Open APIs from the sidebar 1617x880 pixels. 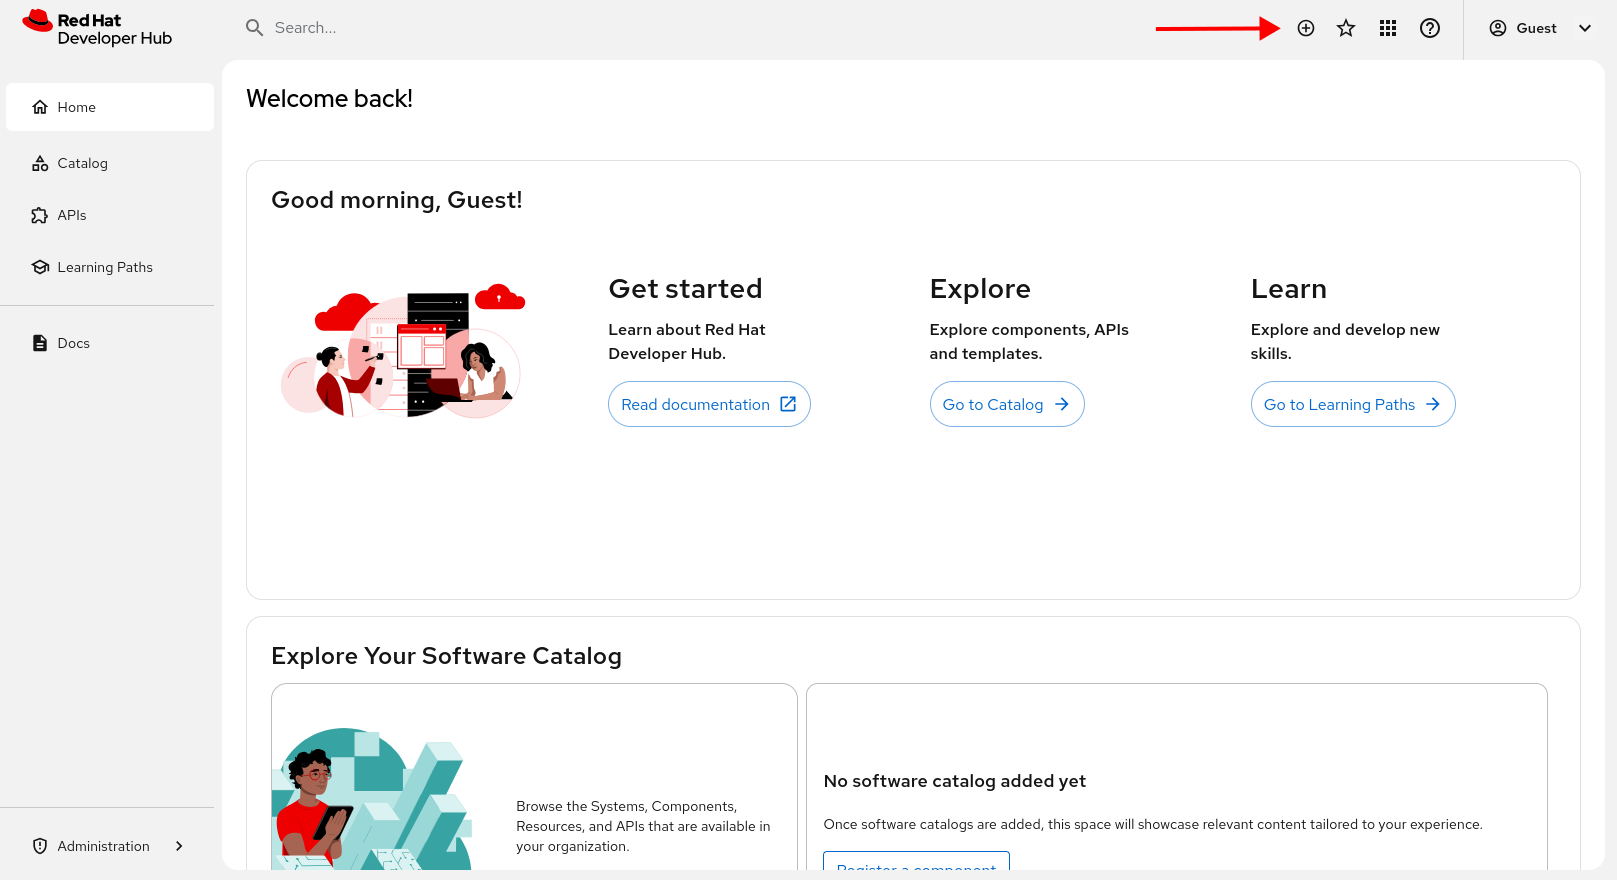pyautogui.click(x=71, y=215)
